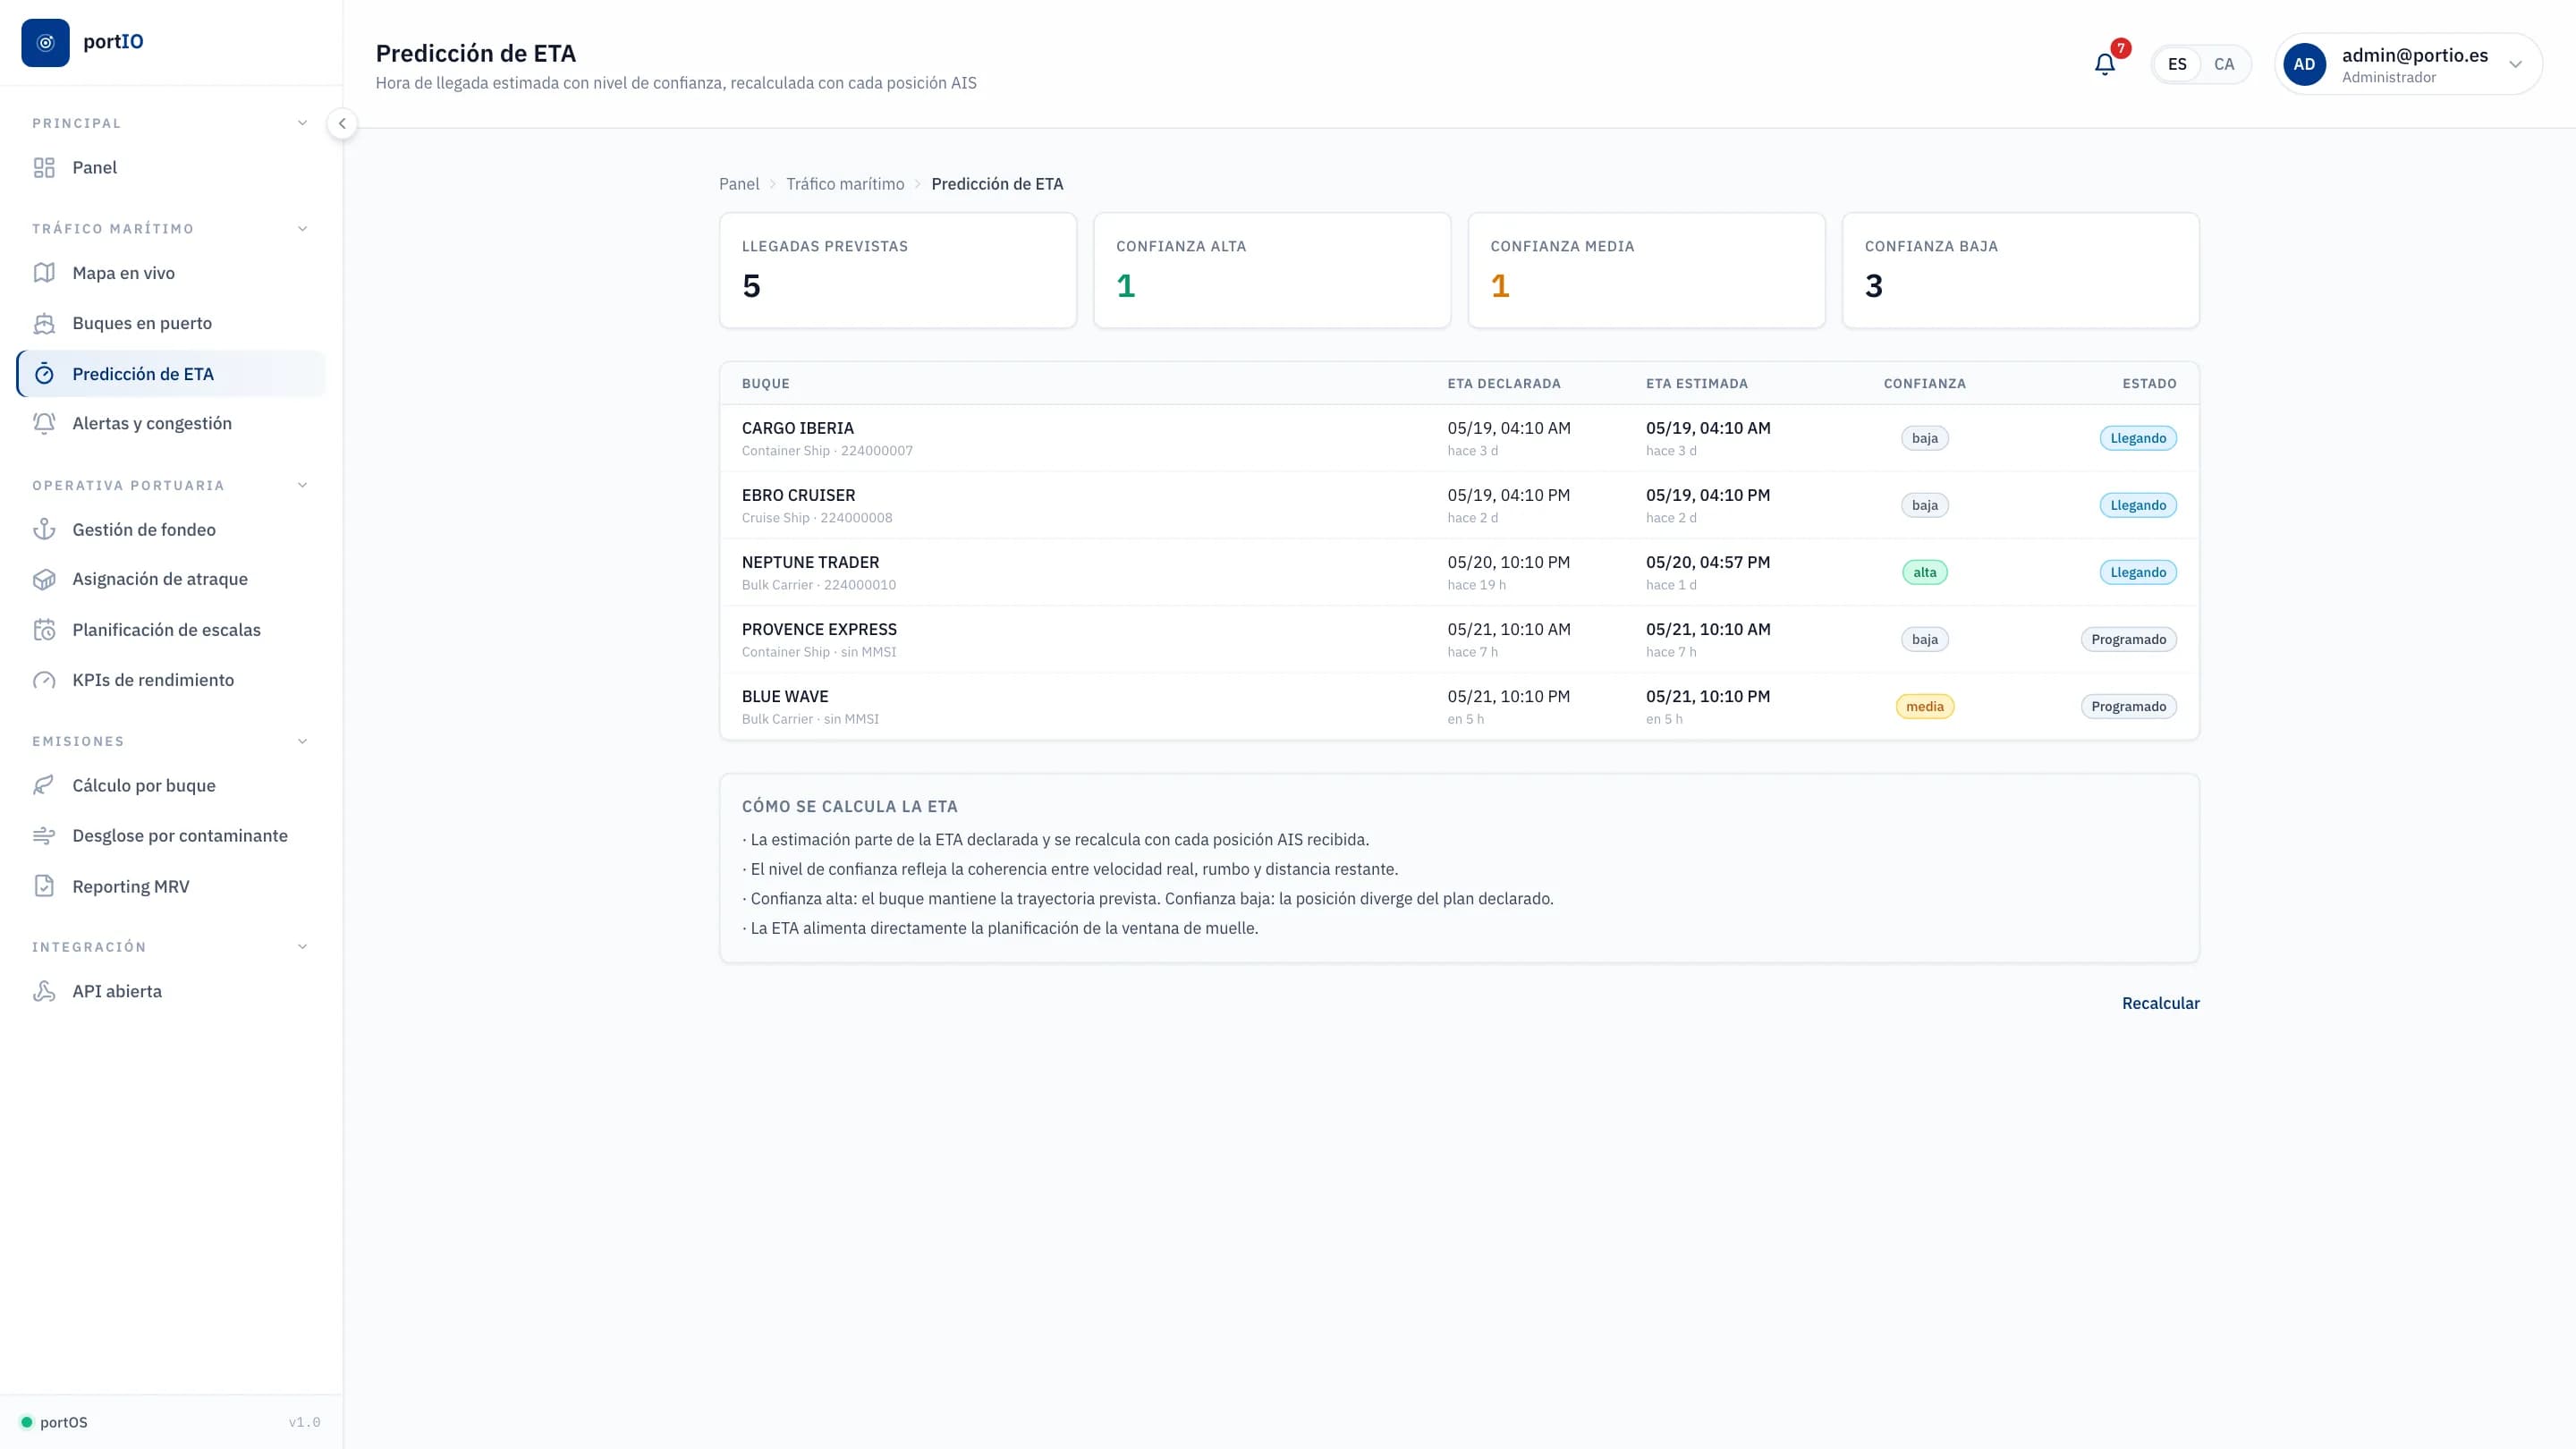Click the Tráfico marítimo breadcrumb link
The width and height of the screenshot is (2576, 1449).
pos(845,184)
